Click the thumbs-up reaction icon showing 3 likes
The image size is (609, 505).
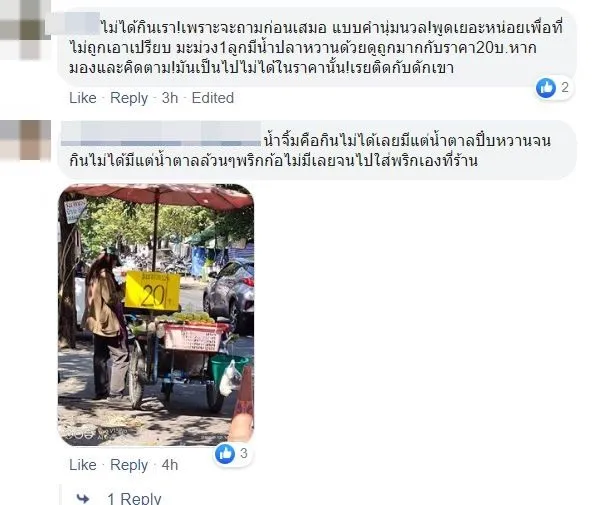(225, 453)
